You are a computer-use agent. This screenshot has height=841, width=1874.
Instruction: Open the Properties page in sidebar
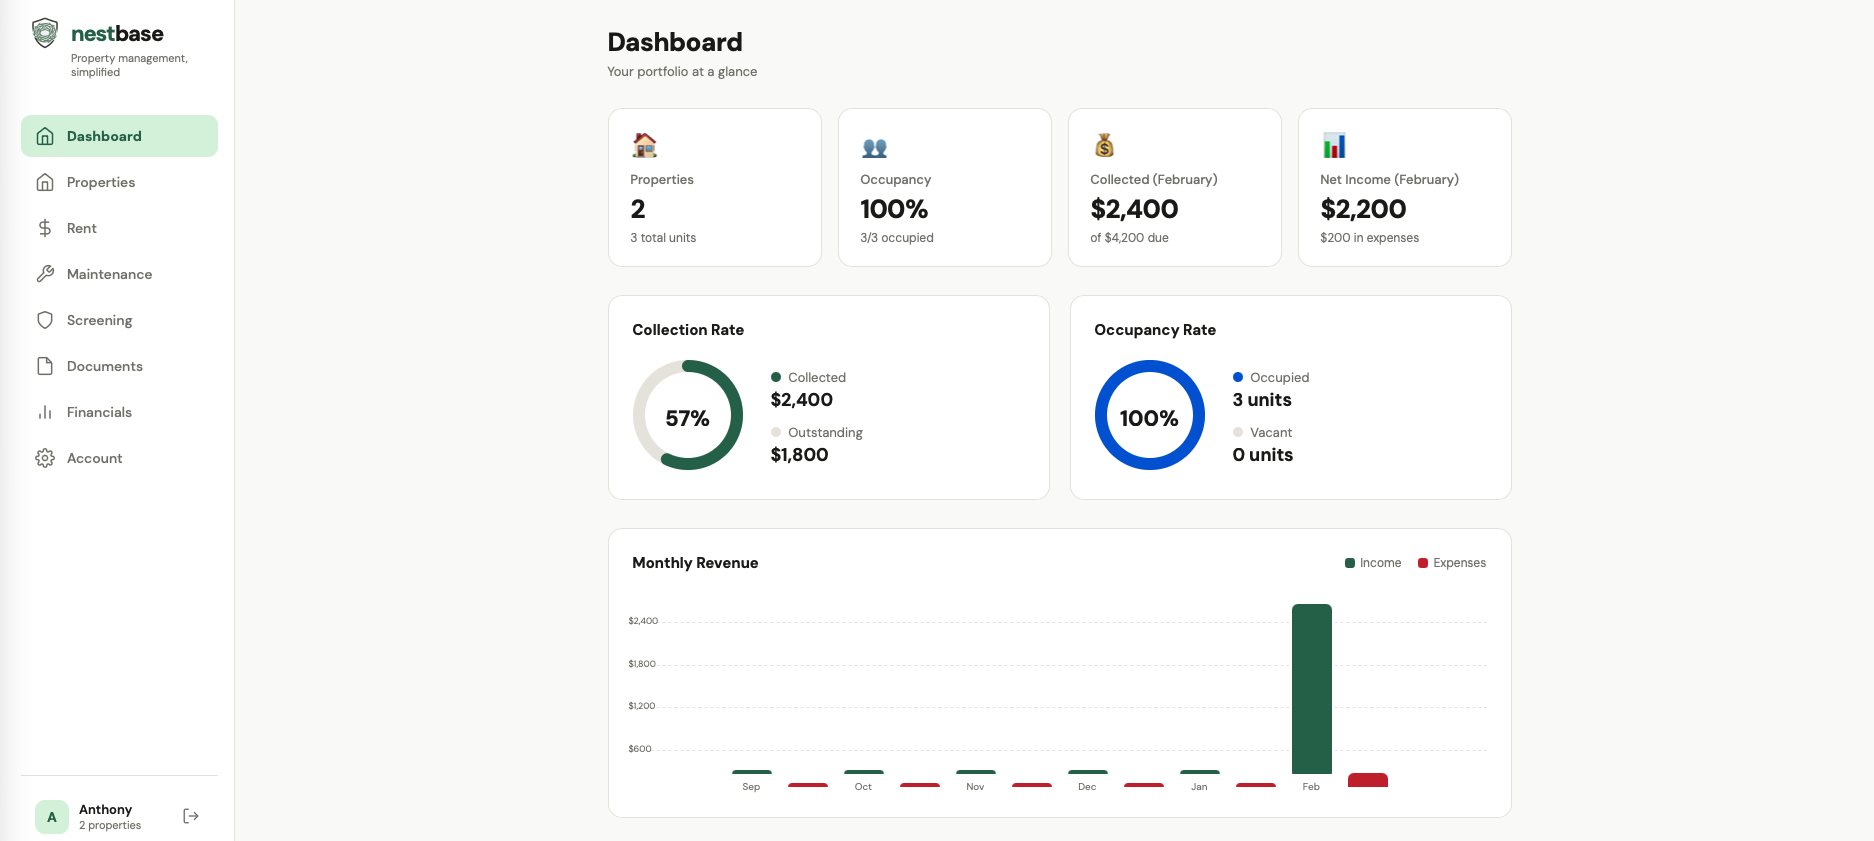coord(101,182)
